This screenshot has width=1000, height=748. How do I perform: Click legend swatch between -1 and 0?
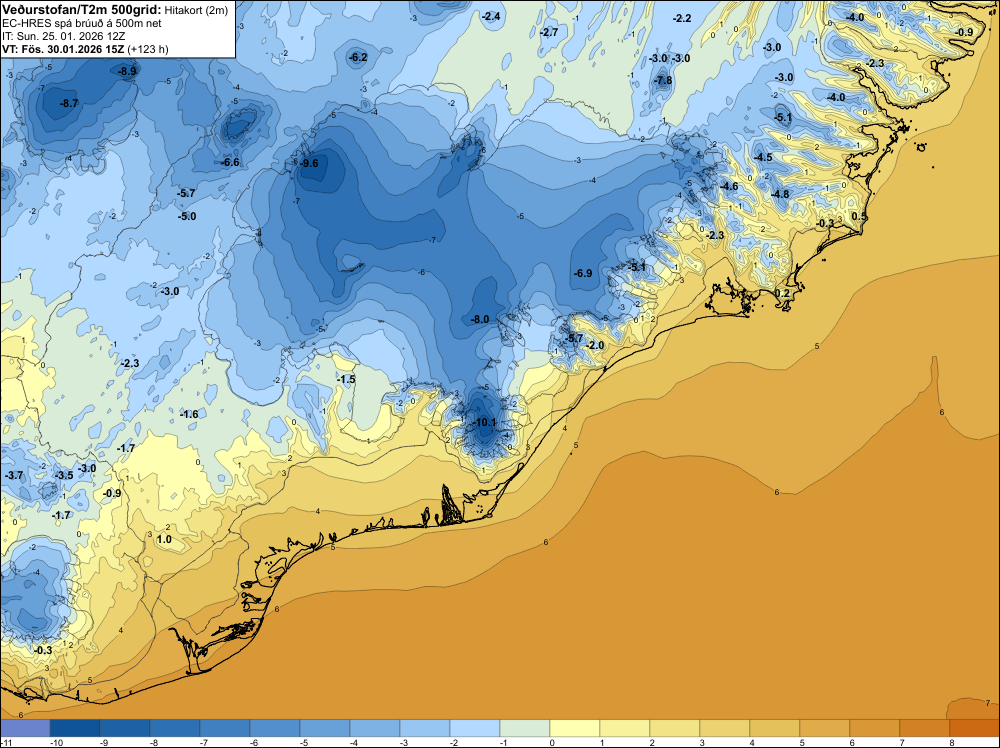524,728
